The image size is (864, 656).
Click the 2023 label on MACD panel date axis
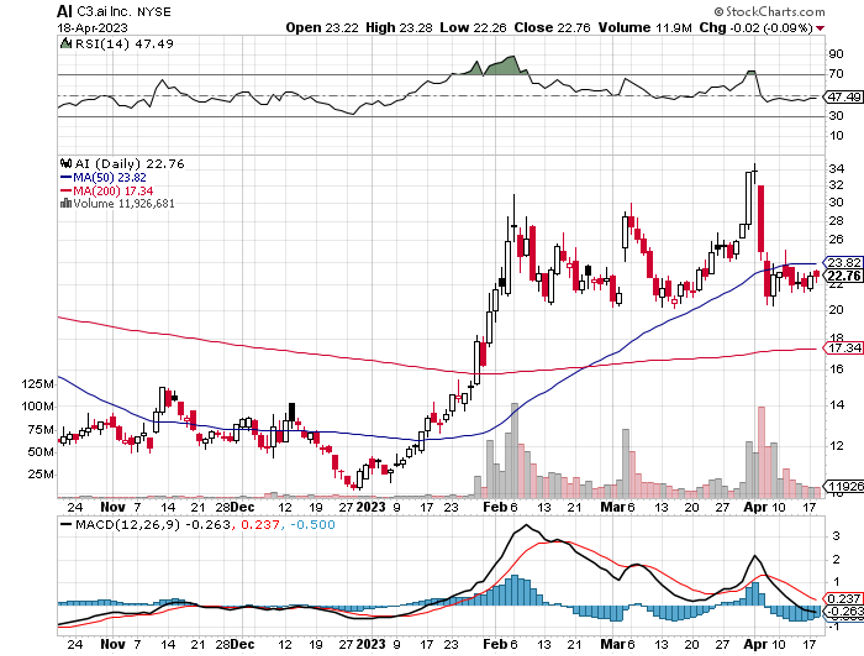coord(371,644)
